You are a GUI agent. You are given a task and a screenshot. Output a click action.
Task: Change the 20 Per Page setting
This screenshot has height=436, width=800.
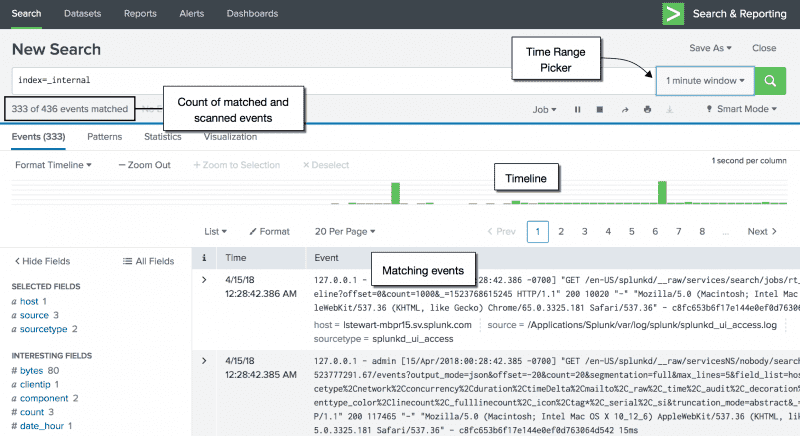click(x=345, y=232)
